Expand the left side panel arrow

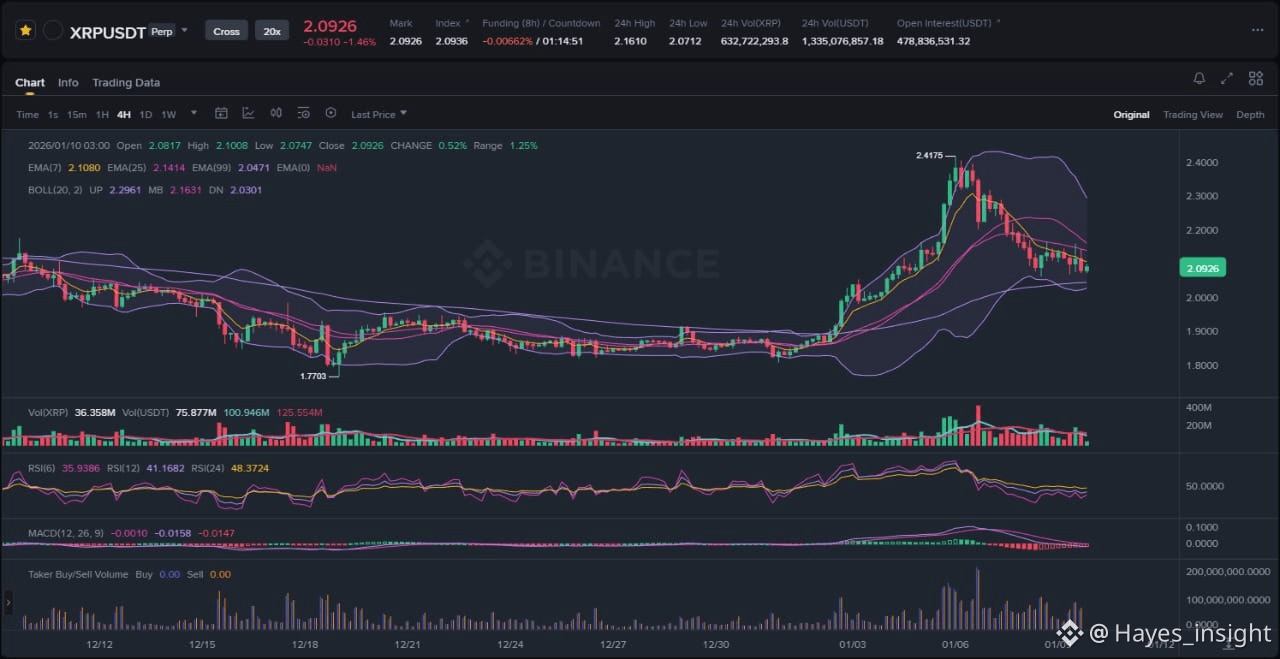point(9,602)
